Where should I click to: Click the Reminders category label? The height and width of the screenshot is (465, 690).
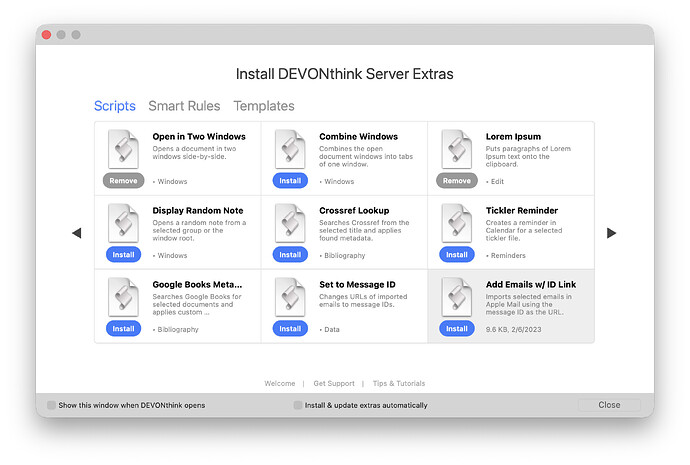pos(508,256)
